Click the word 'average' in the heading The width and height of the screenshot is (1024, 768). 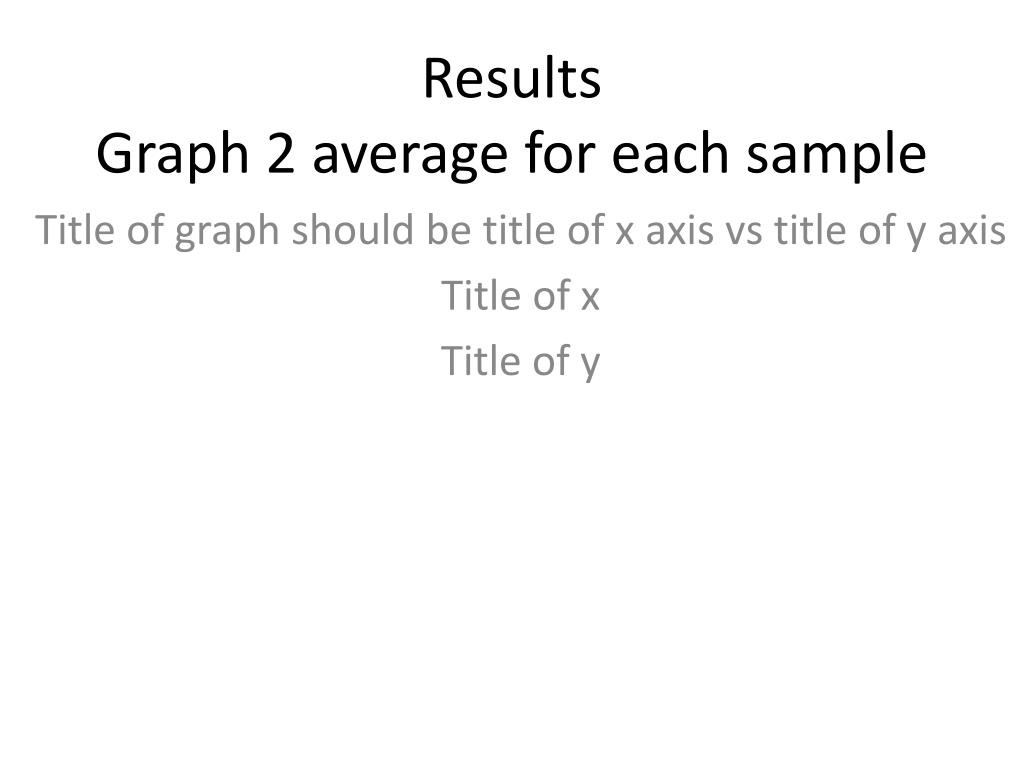click(410, 157)
